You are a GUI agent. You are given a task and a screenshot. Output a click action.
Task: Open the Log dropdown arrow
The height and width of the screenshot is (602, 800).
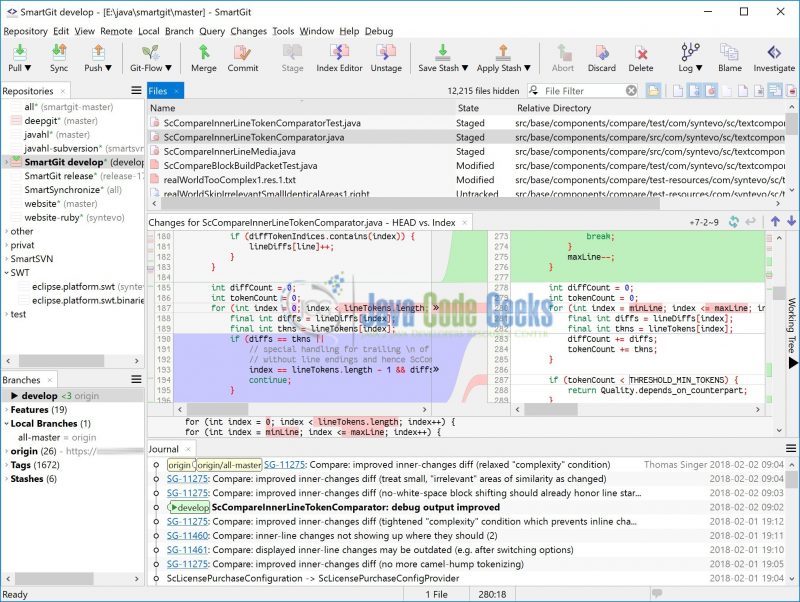[699, 68]
